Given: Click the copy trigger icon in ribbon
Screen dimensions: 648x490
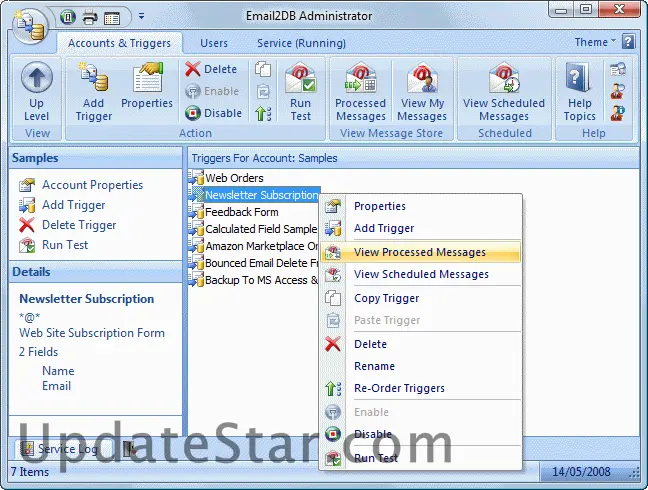Looking at the screenshot, I should (263, 69).
